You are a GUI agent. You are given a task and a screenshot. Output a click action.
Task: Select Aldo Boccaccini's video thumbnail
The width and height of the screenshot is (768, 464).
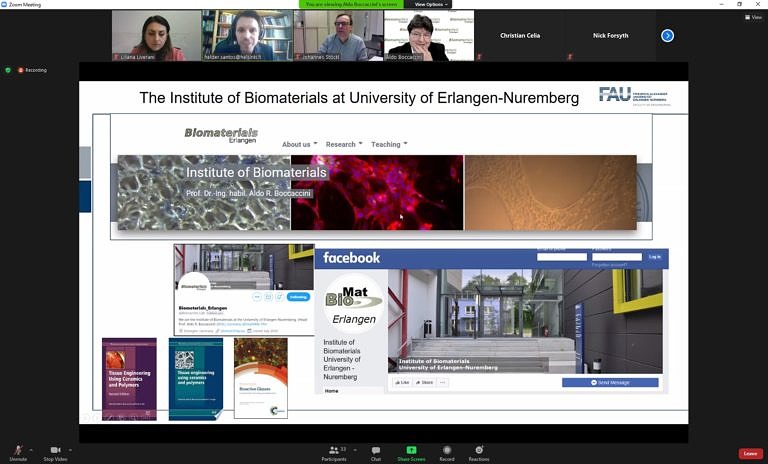[x=429, y=36]
